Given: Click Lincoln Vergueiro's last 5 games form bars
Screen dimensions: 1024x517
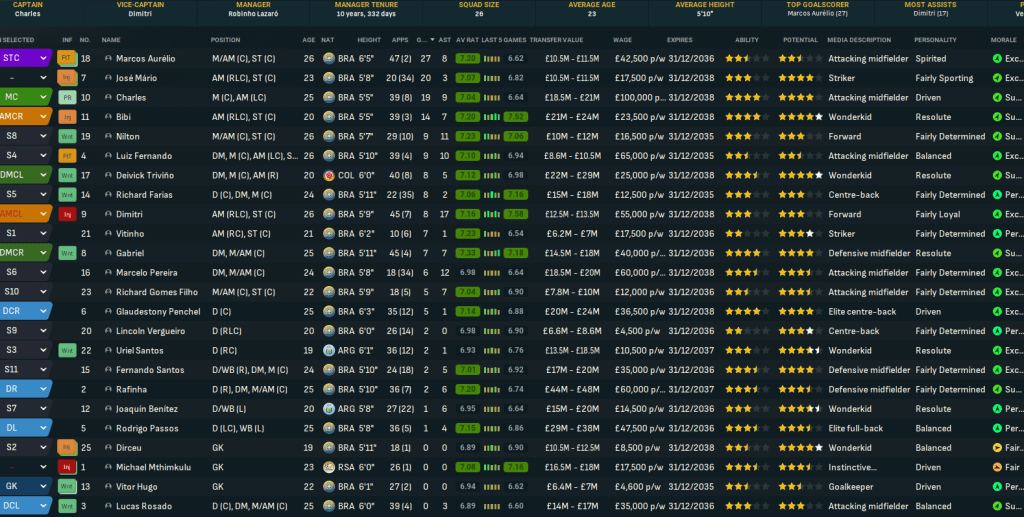Looking at the screenshot, I should pyautogui.click(x=491, y=332).
